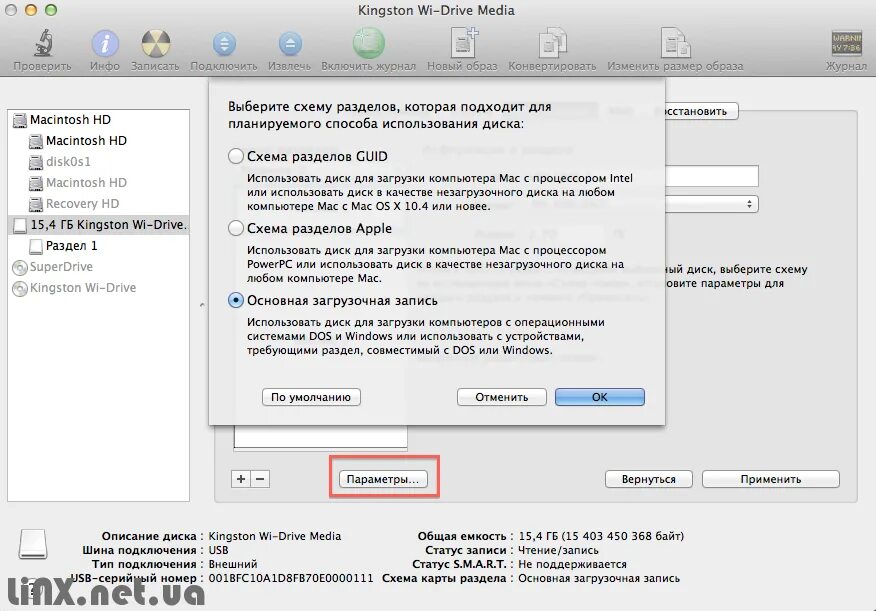Click the Внешний connection type value
Image resolution: width=876 pixels, height=611 pixels.
point(233,564)
